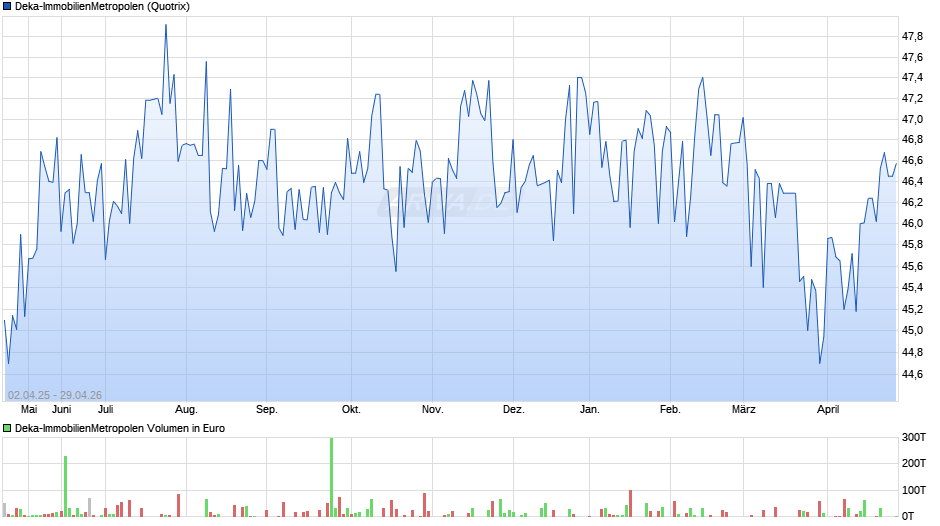The height and width of the screenshot is (526, 940).
Task: Click the 45,6 price axis value
Action: (x=912, y=266)
